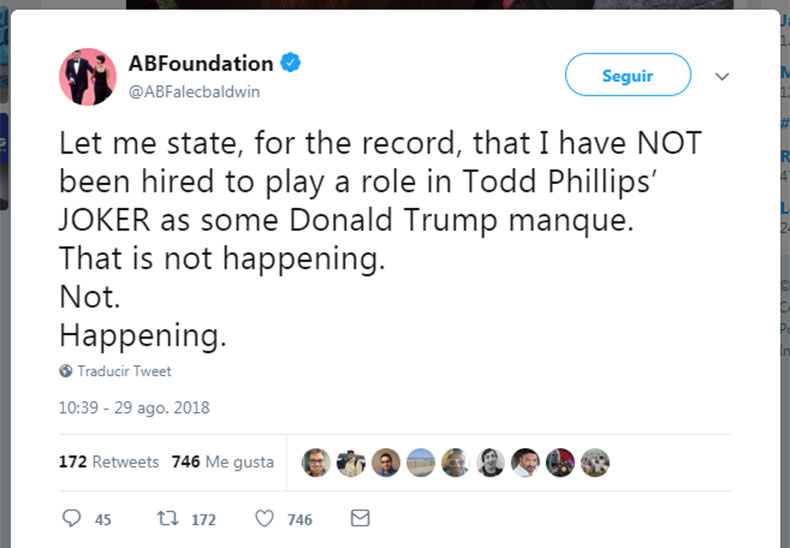Expand the tweet options chevron
Viewport: 790px width, 548px height.
tap(722, 76)
